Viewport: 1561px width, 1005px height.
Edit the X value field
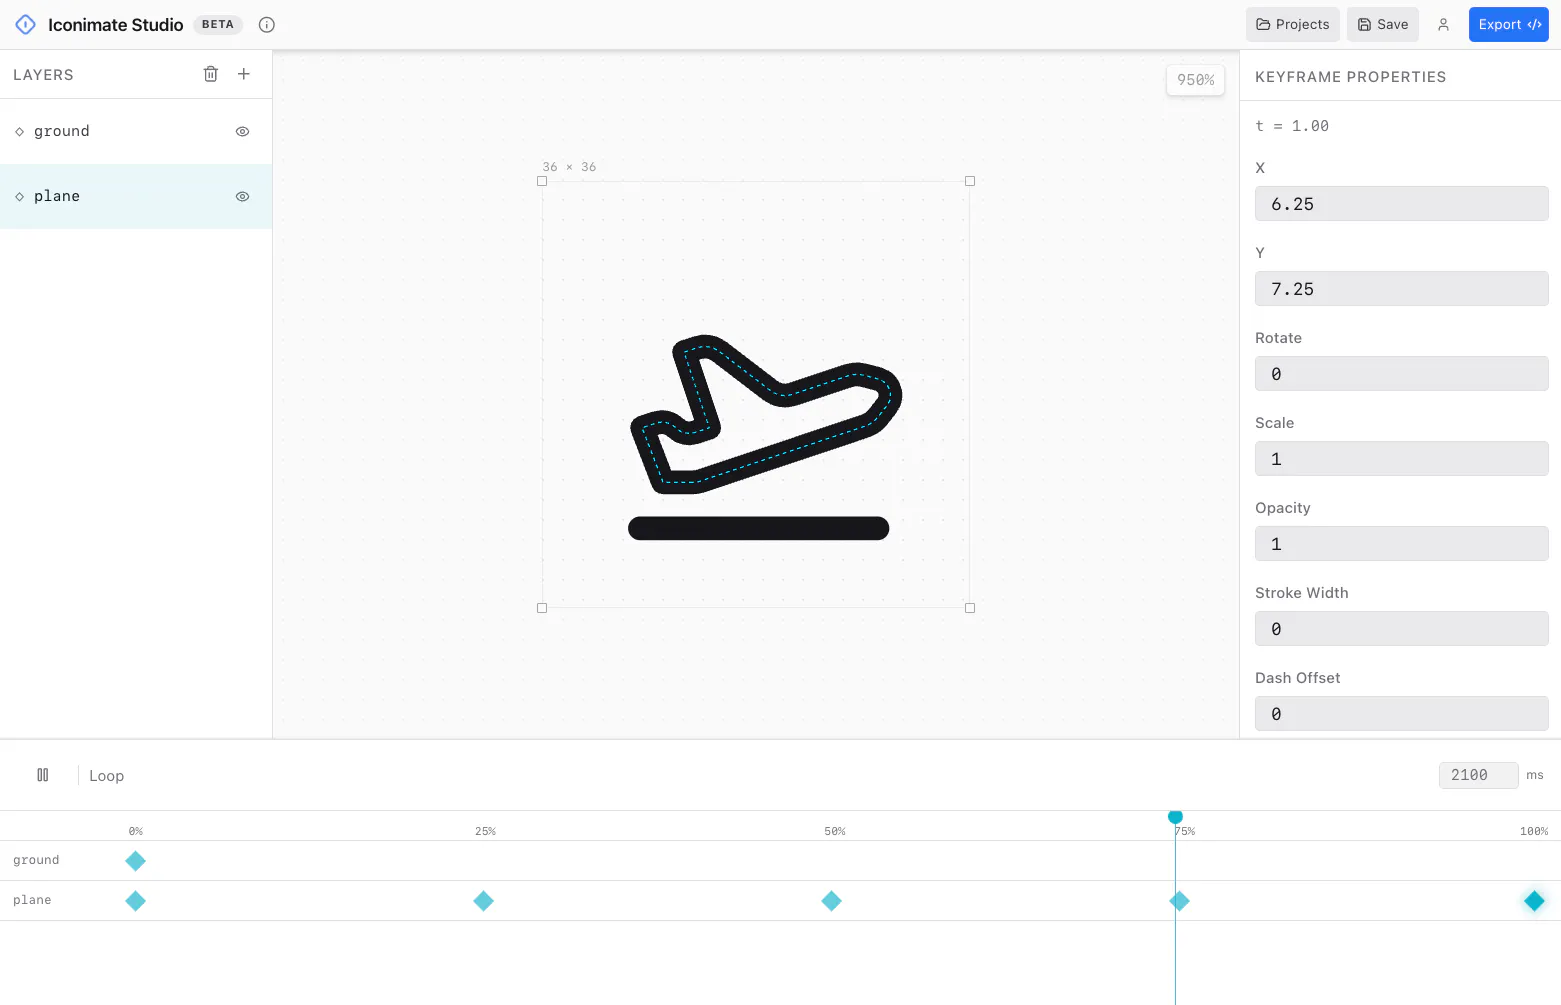point(1402,204)
